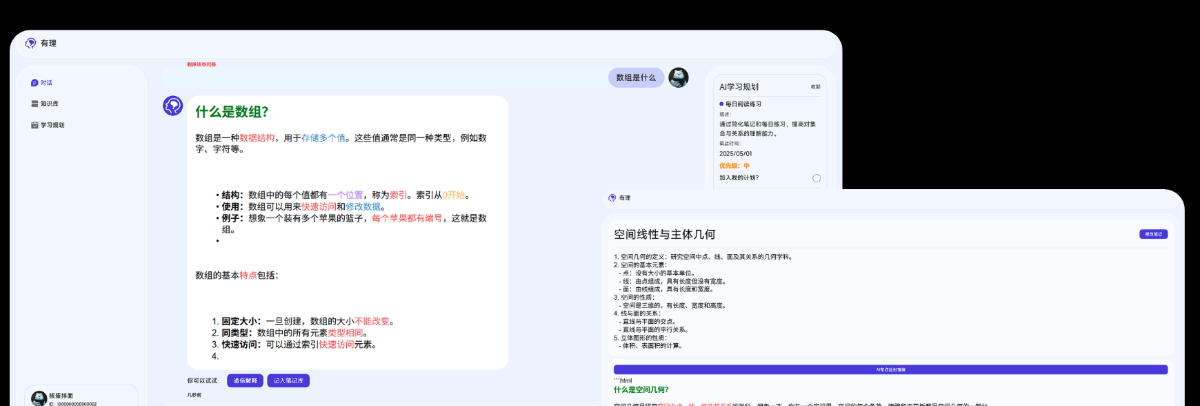Click the 2025/05/01 deadline date
Viewport: 1200px width, 406px height.
735,154
